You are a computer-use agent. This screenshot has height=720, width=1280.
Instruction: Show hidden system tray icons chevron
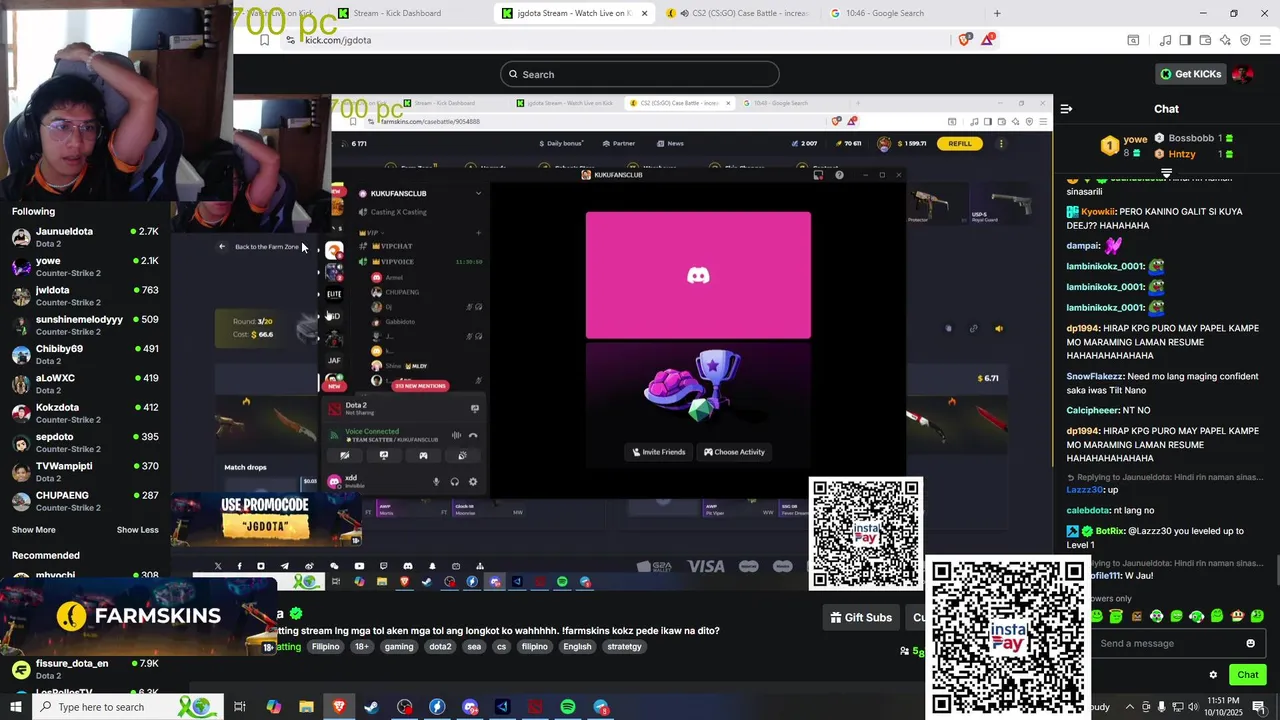(x=1129, y=707)
